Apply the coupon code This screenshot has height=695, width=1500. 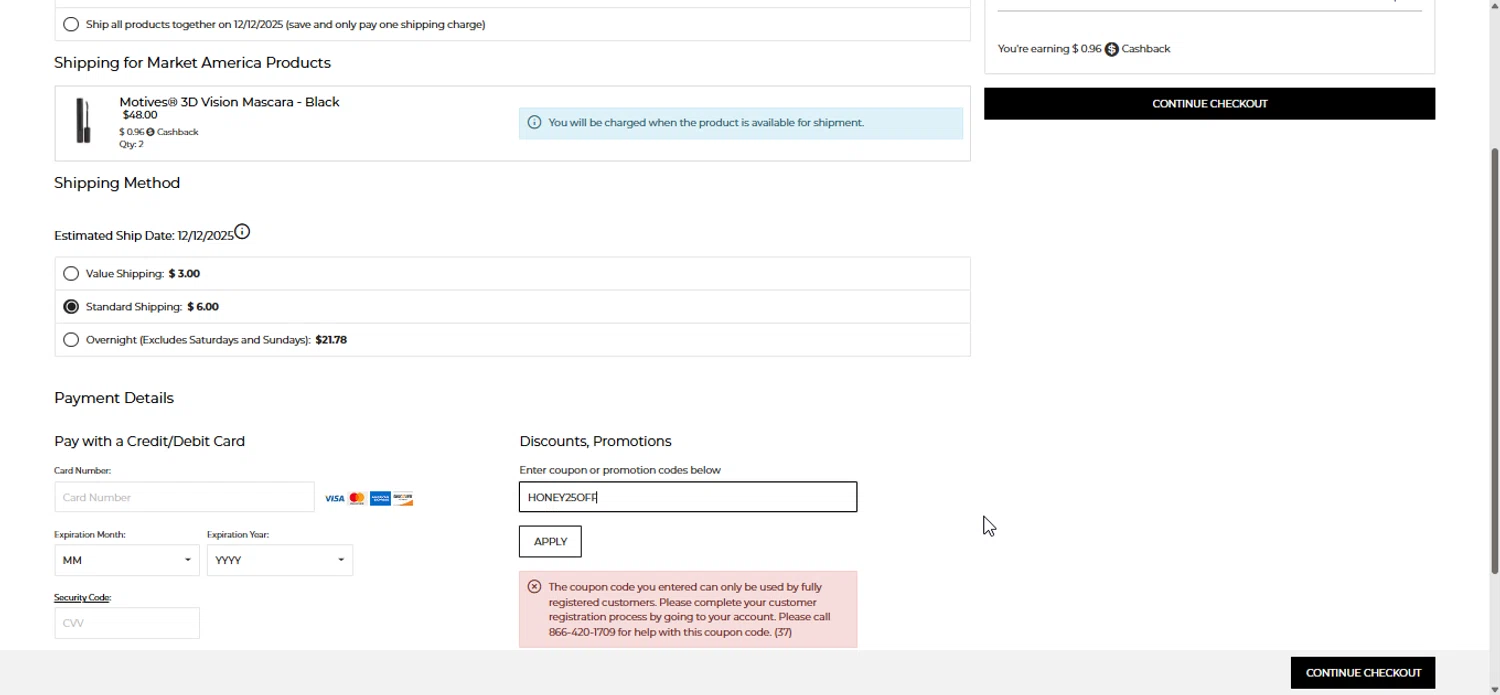(550, 542)
